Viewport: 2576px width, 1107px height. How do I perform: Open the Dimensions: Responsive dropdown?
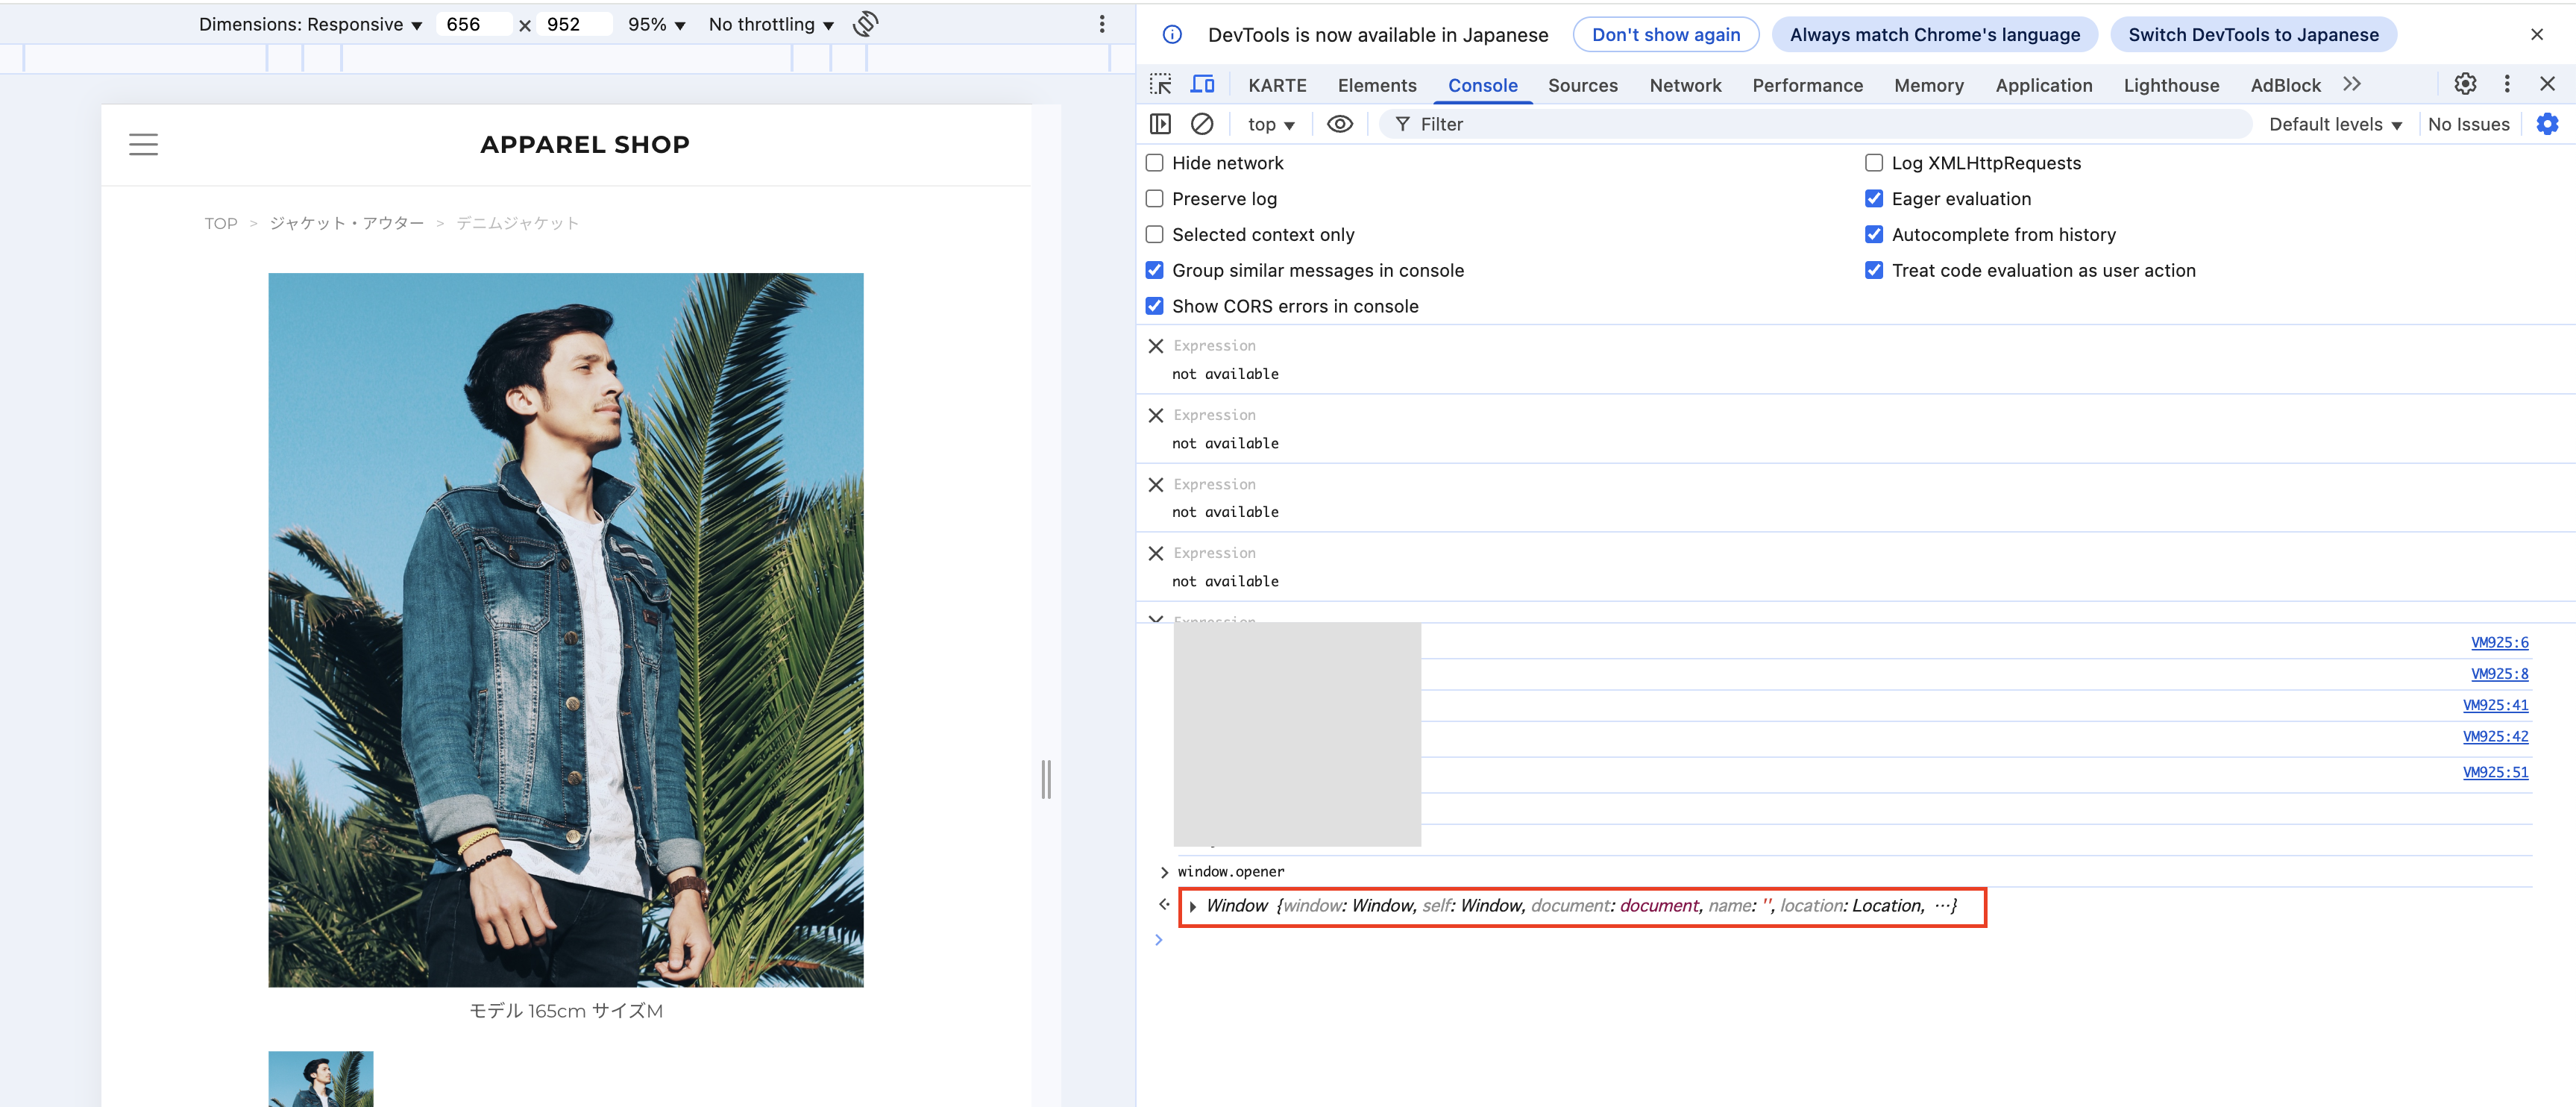[310, 24]
